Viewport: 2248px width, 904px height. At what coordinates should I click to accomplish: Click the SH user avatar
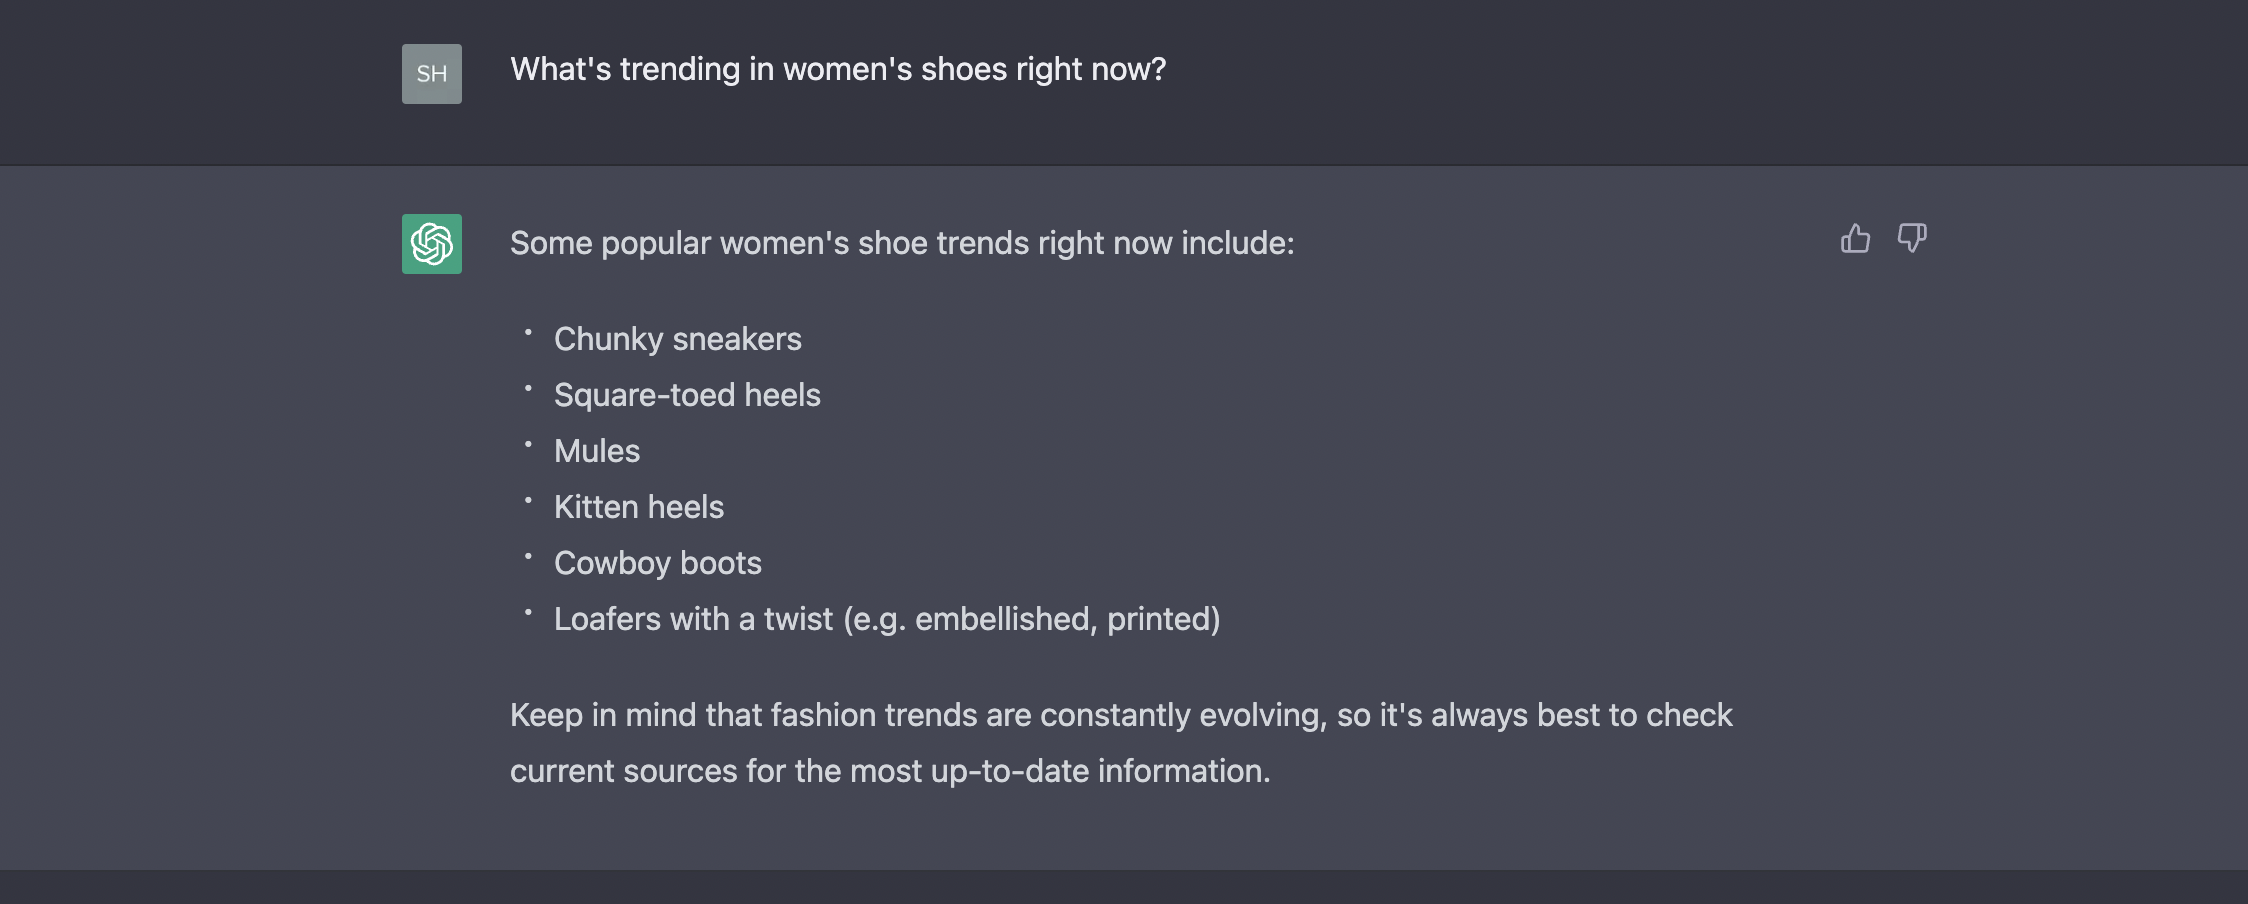tap(432, 74)
